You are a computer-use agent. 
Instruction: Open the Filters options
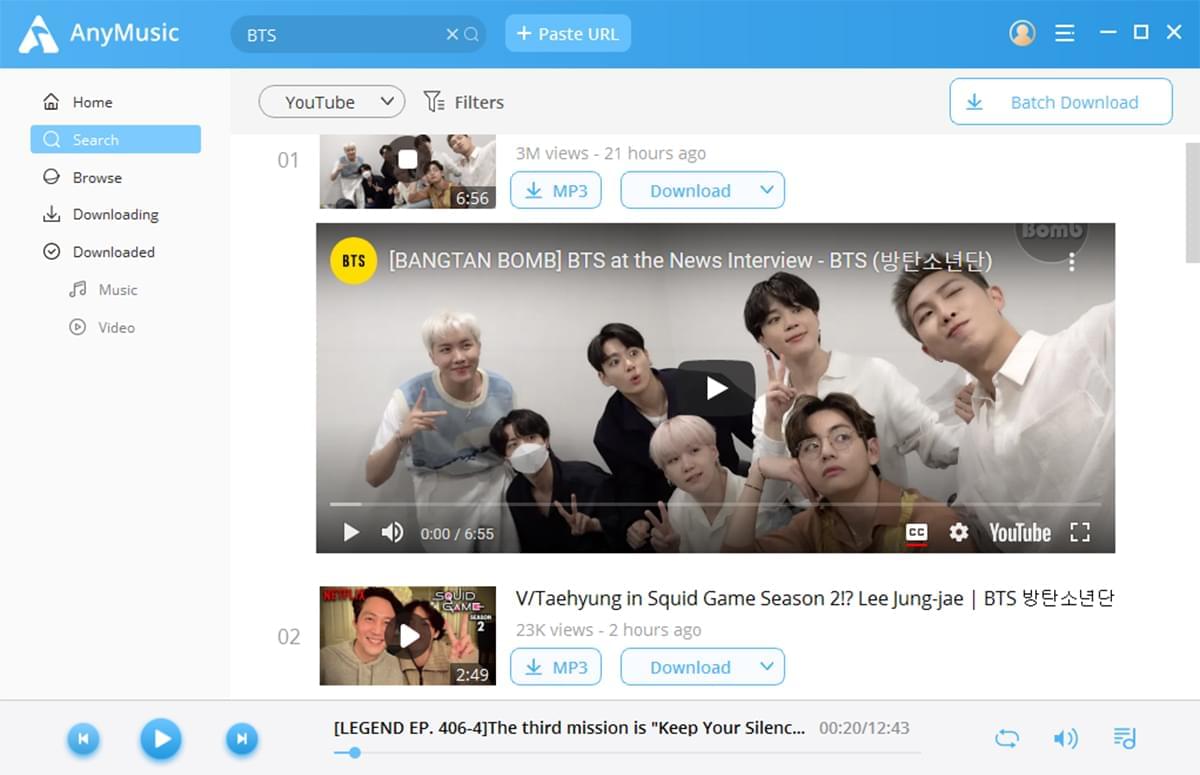[x=464, y=102]
